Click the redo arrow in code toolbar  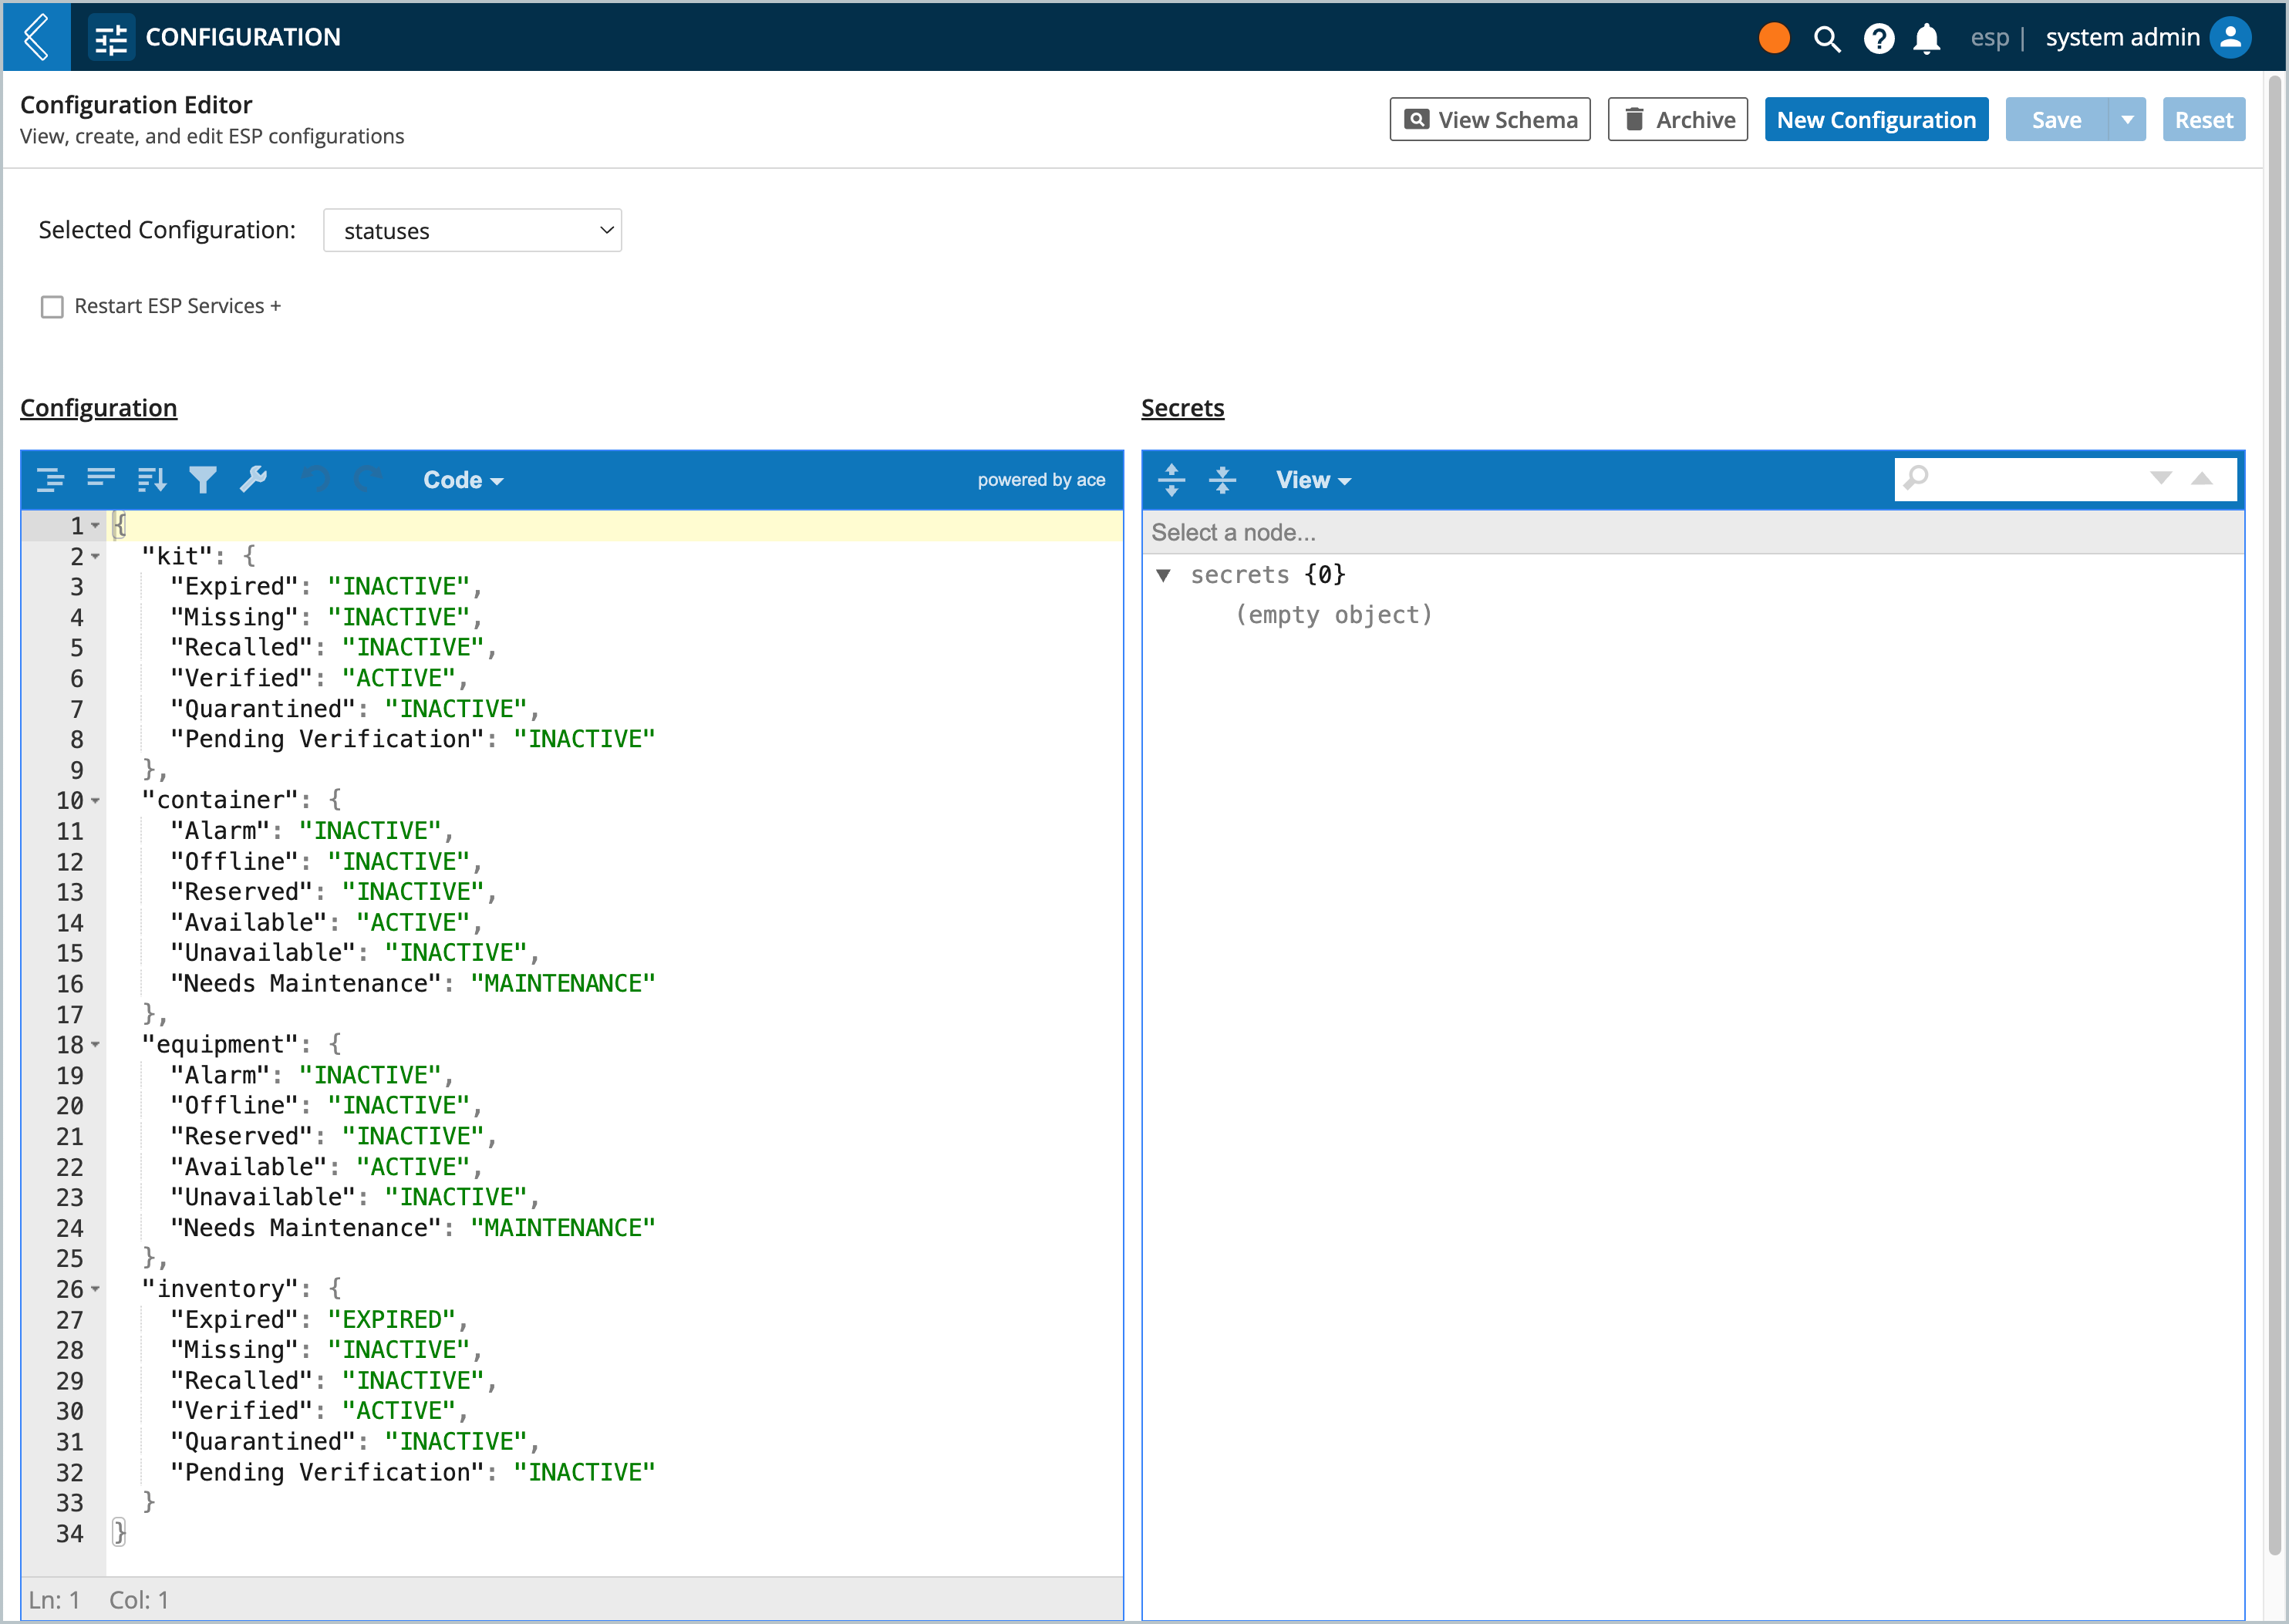click(x=367, y=479)
